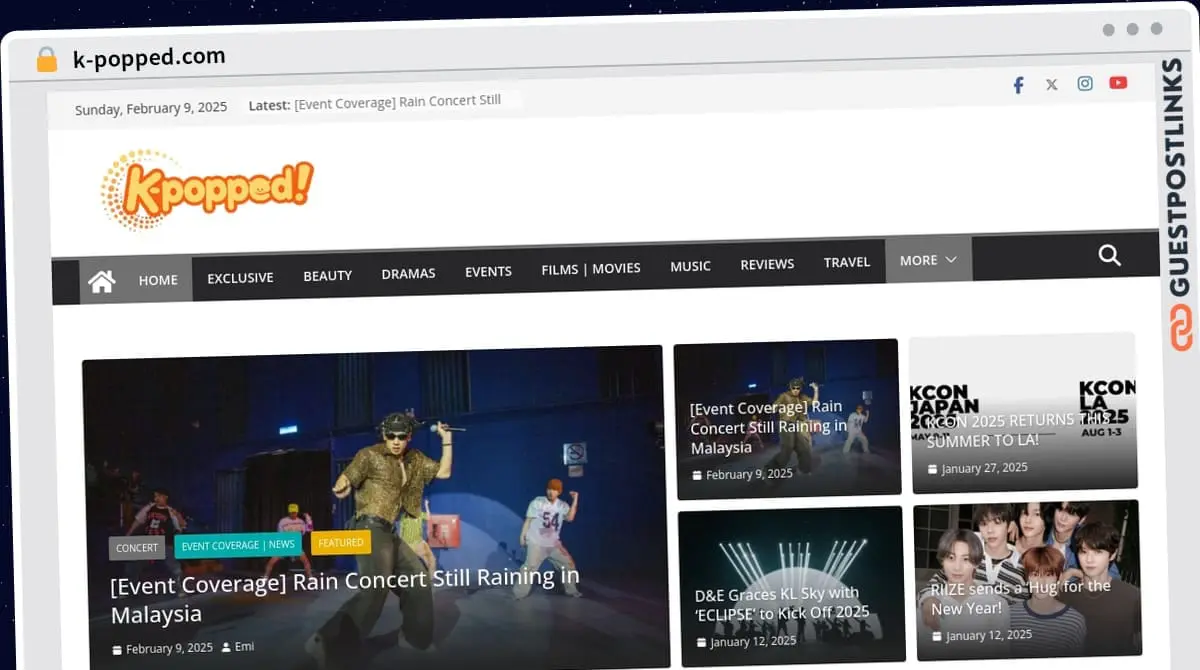1200x670 pixels.
Task: Click the TRAVEL navigation item
Action: tap(847, 262)
